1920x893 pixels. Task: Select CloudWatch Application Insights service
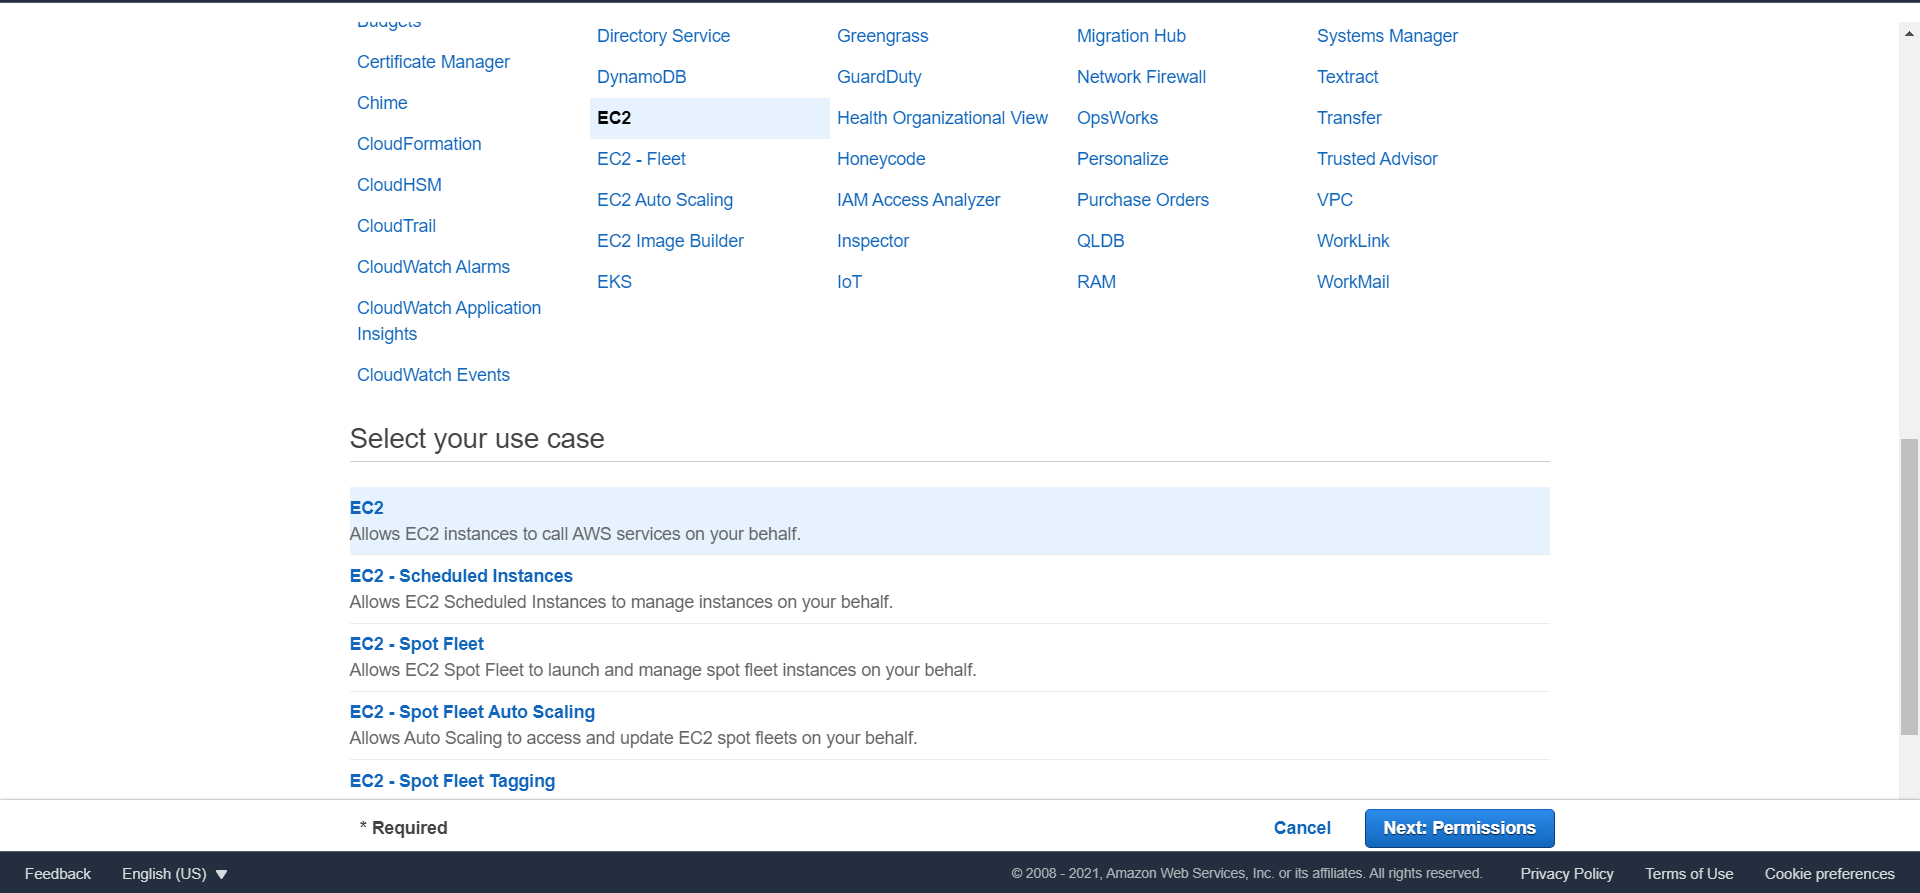click(x=449, y=321)
